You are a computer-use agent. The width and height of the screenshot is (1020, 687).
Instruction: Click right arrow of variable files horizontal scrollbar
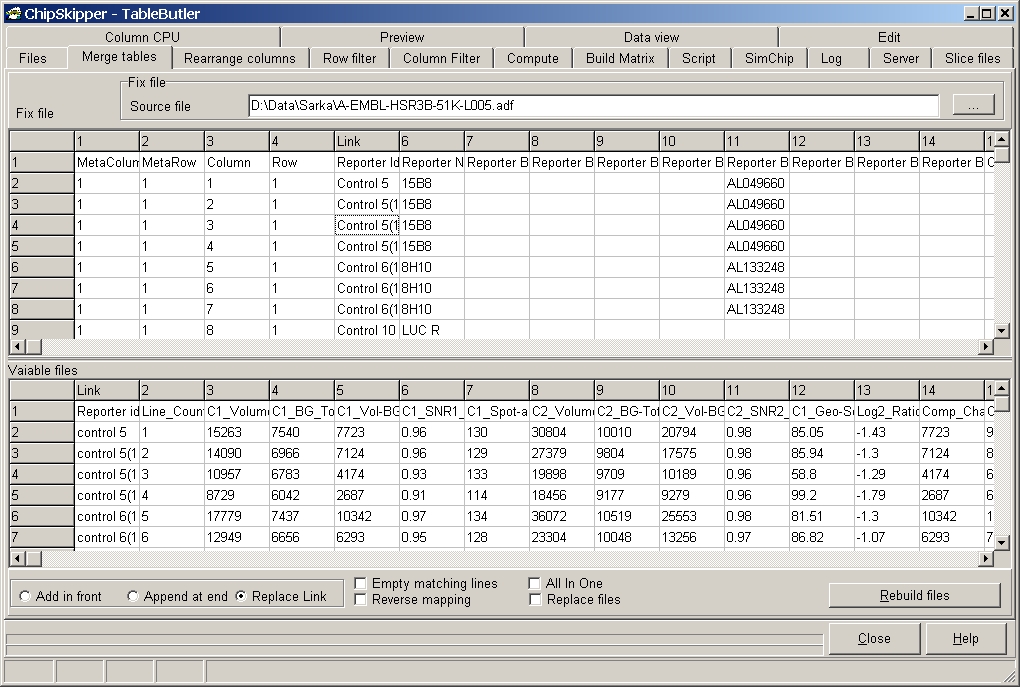point(987,558)
